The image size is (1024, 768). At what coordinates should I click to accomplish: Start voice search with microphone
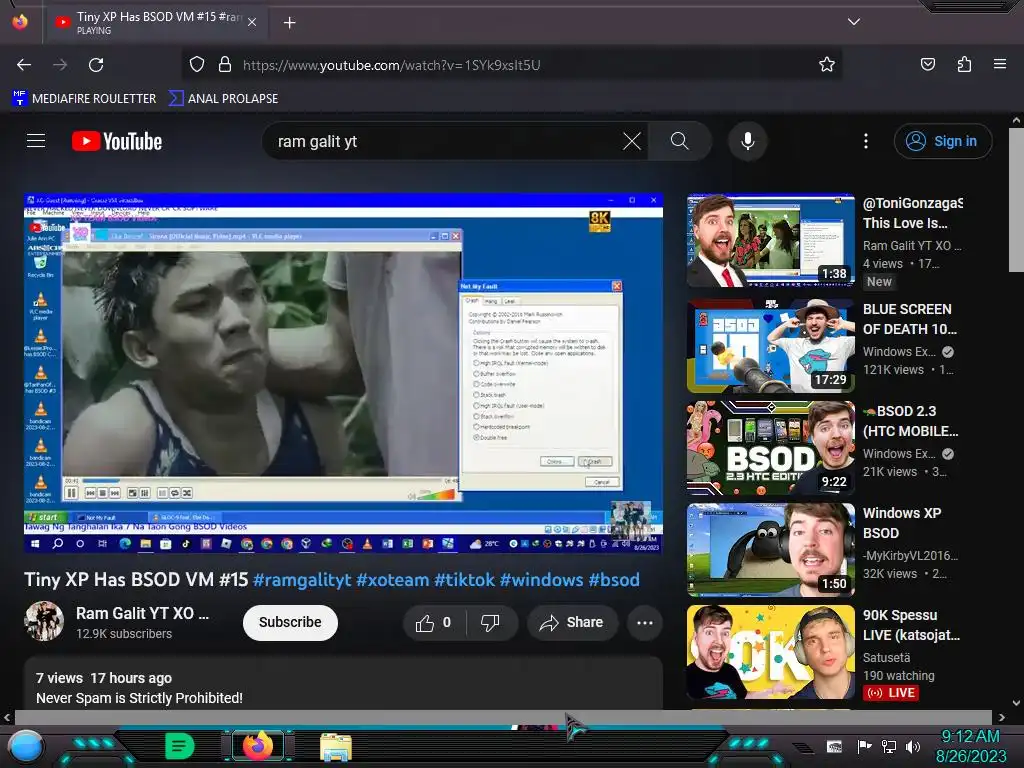tap(748, 141)
